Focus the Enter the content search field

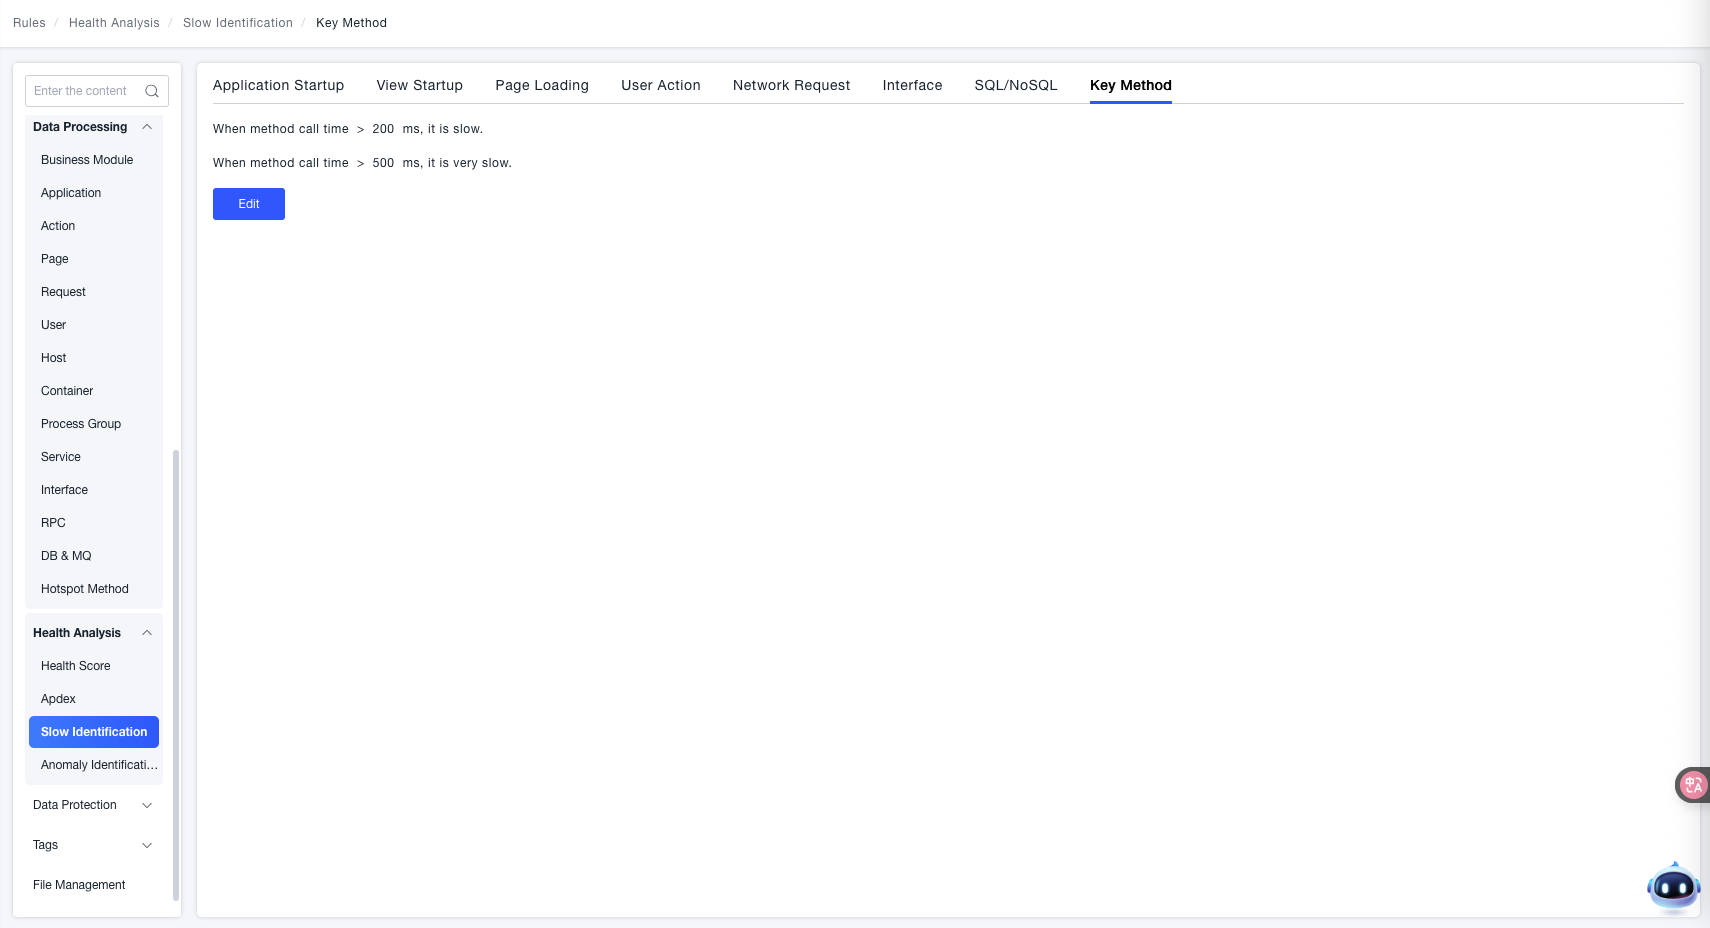(82, 91)
